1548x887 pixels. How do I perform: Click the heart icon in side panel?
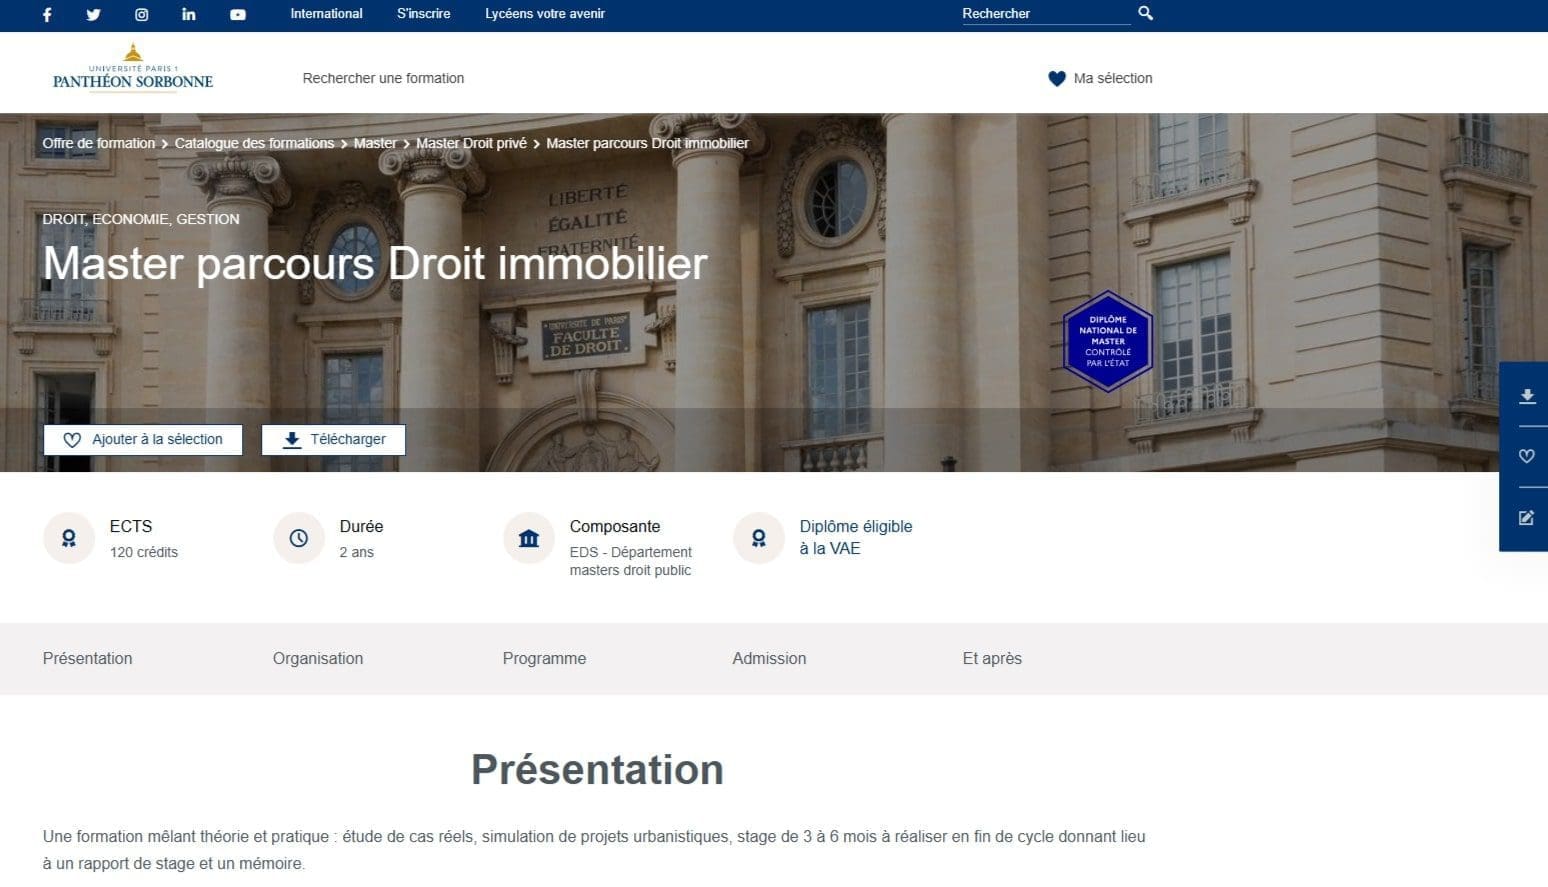[x=1527, y=456]
